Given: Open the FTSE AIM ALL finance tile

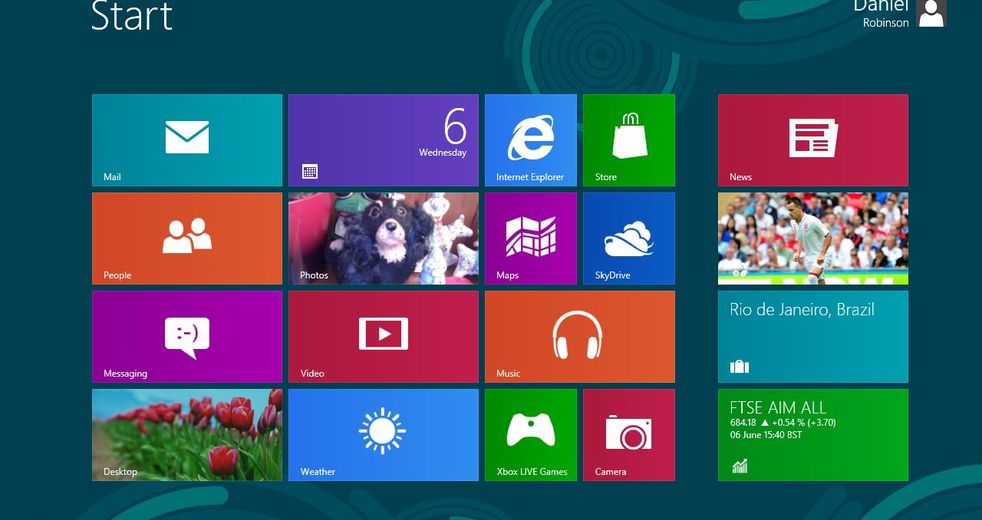Looking at the screenshot, I should click(x=813, y=435).
